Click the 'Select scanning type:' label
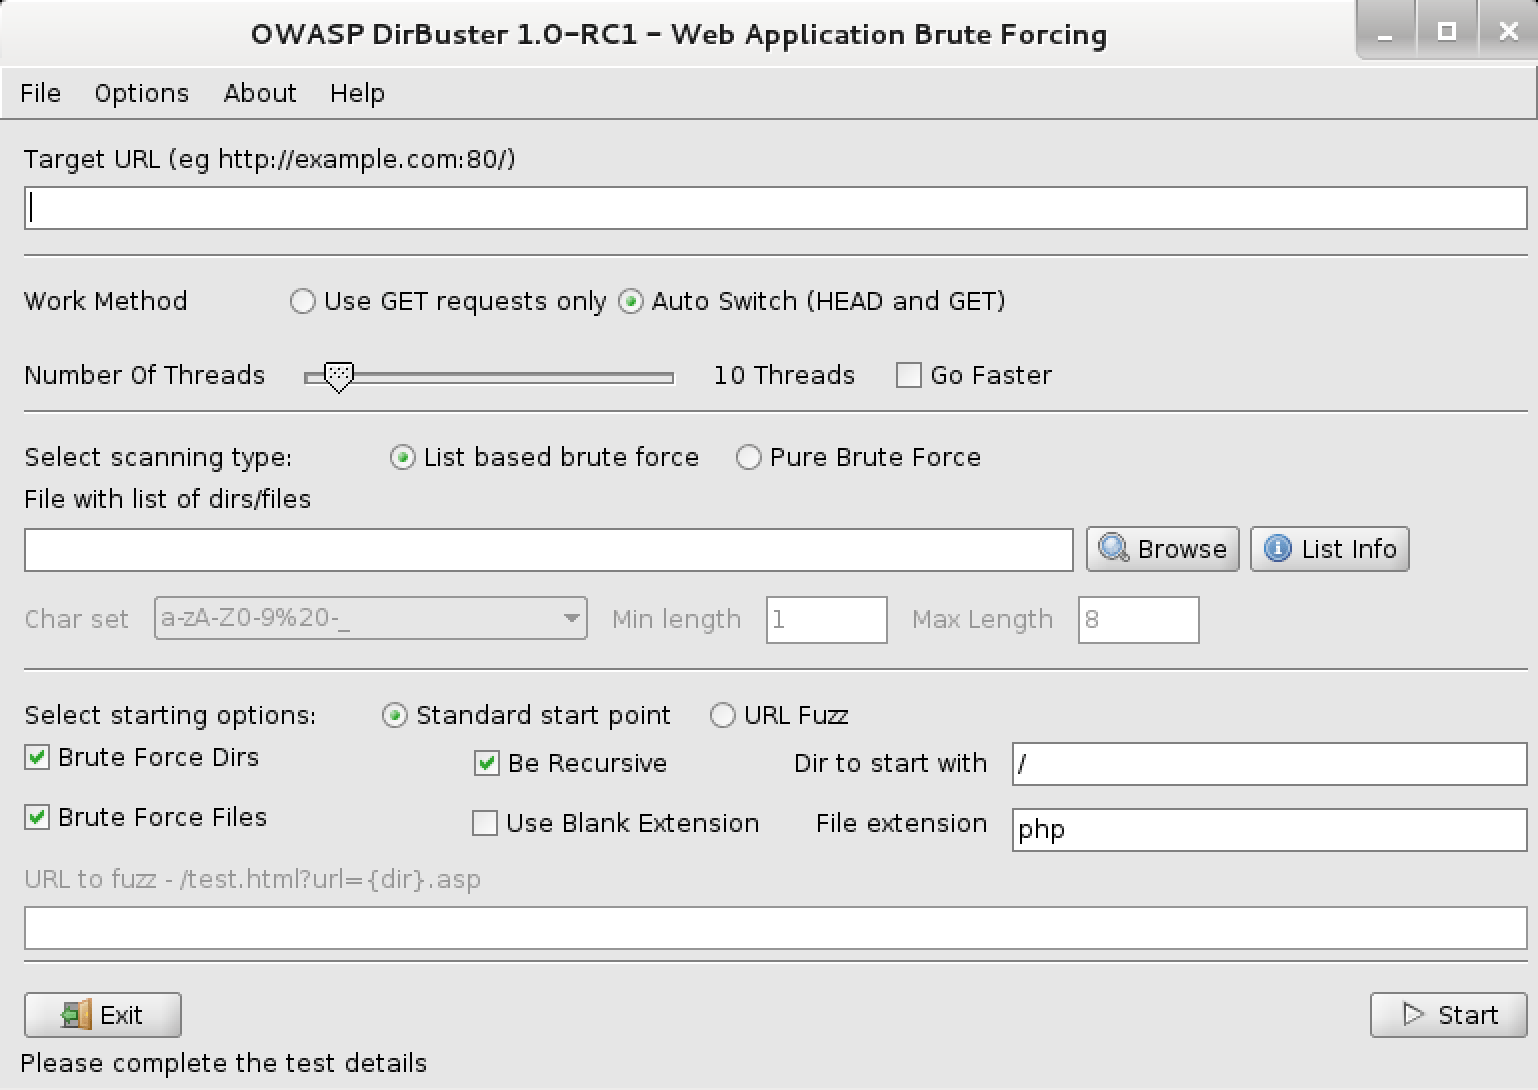The width and height of the screenshot is (1538, 1090). click(x=158, y=457)
